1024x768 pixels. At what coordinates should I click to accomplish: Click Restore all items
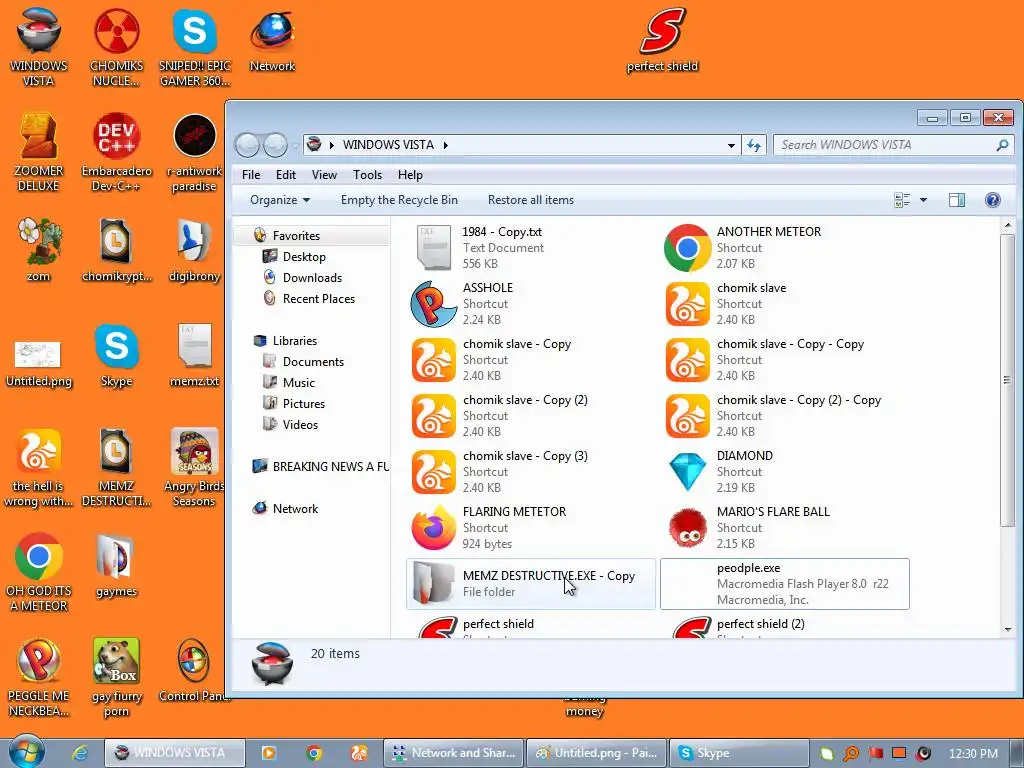click(531, 200)
